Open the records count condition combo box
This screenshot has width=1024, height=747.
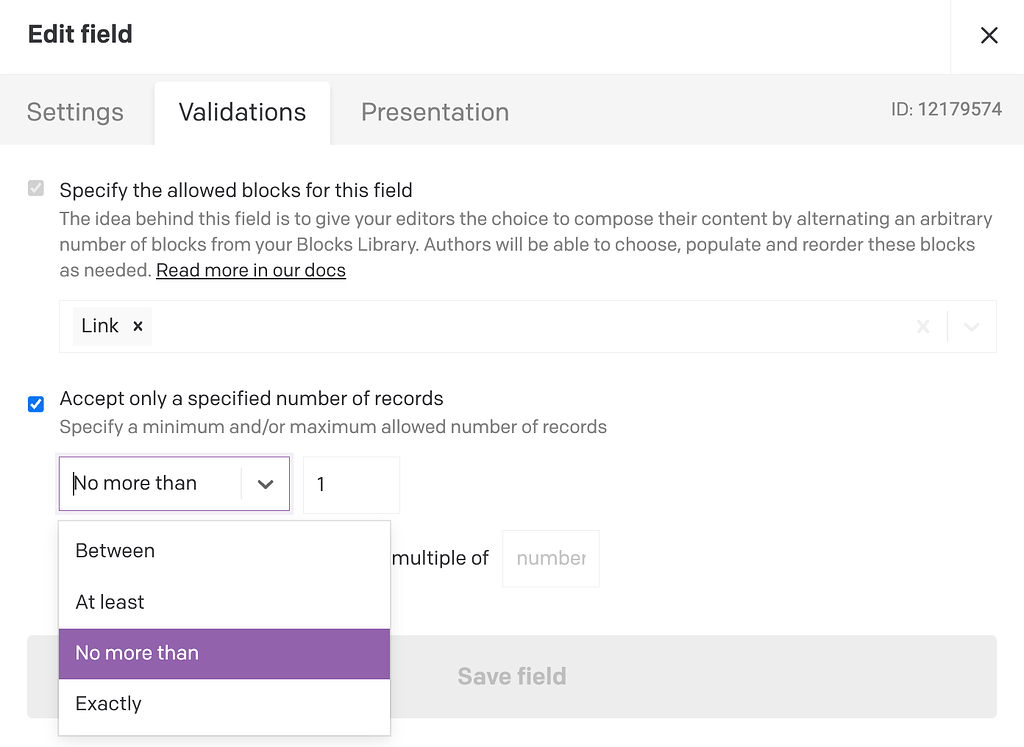coord(150,483)
